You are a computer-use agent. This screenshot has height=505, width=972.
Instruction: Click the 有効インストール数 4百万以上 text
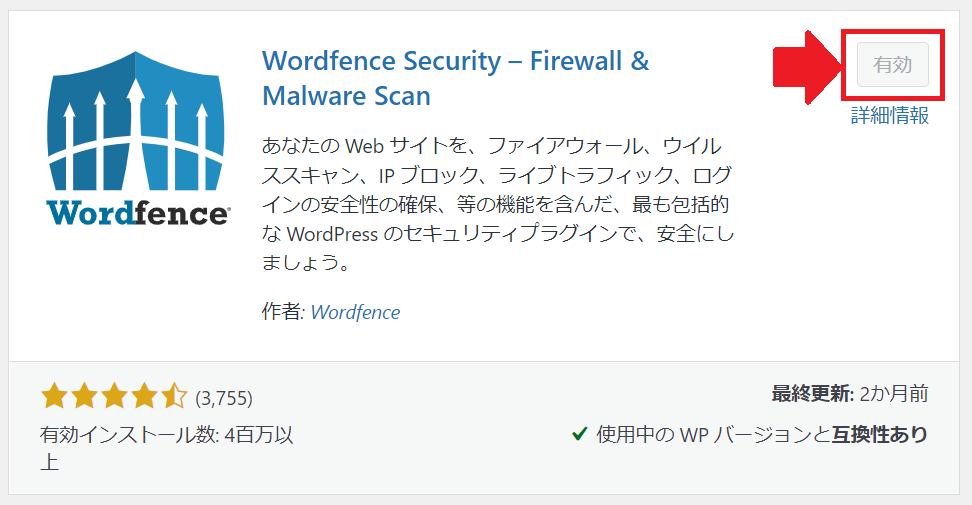(166, 448)
